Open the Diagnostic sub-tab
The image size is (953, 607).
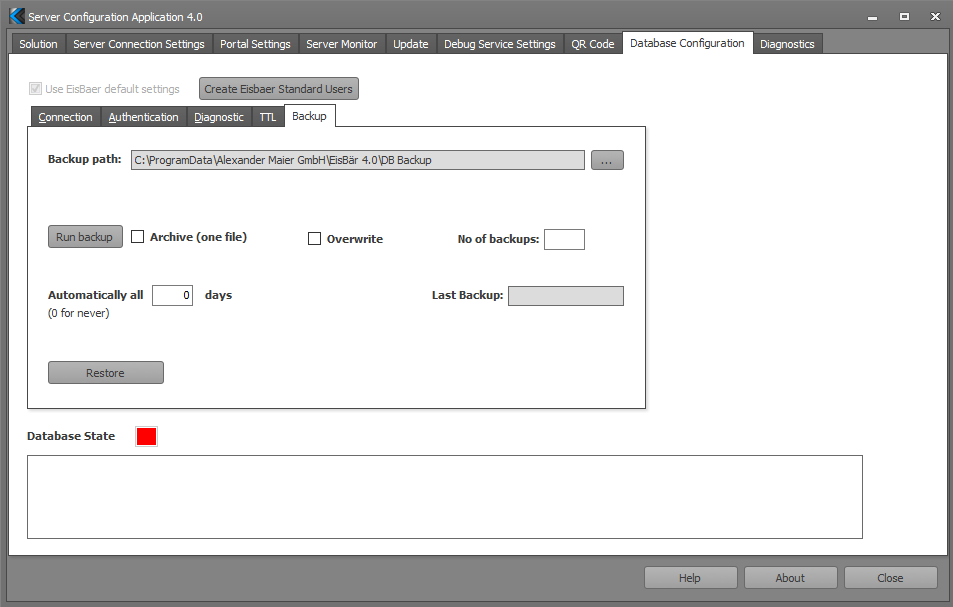219,117
